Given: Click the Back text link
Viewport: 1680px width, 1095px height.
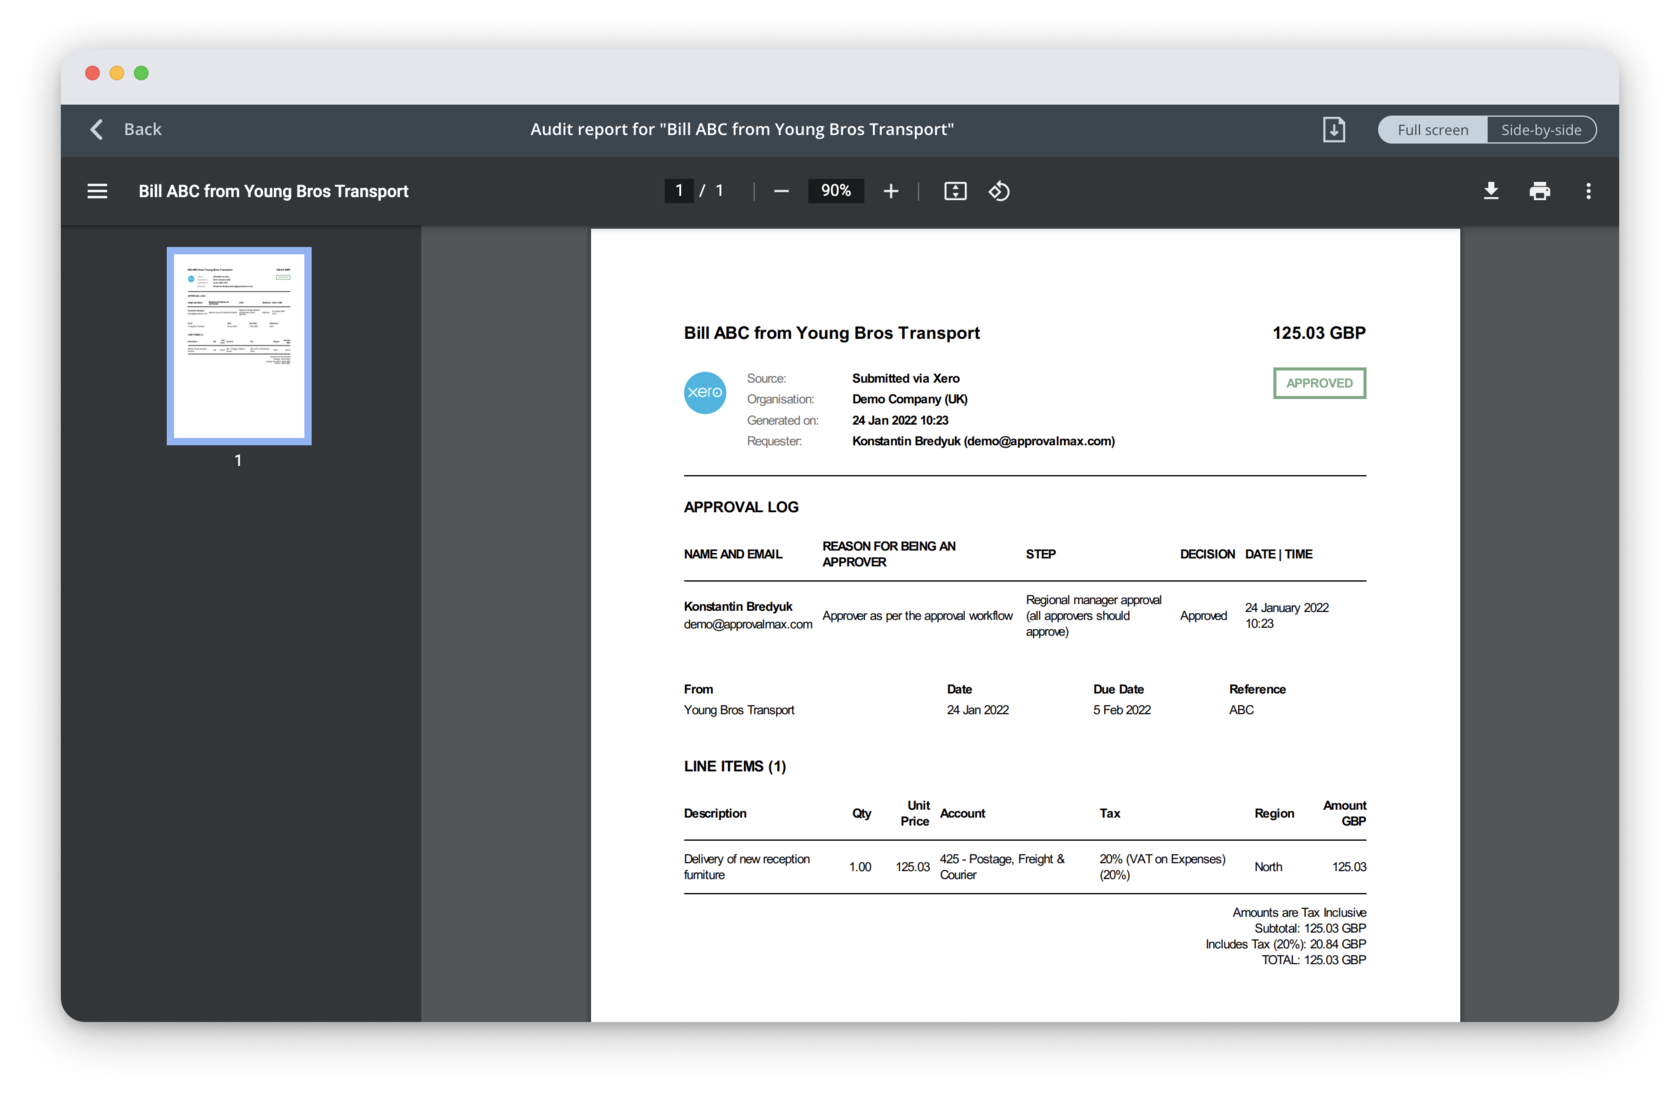Looking at the screenshot, I should (x=142, y=129).
